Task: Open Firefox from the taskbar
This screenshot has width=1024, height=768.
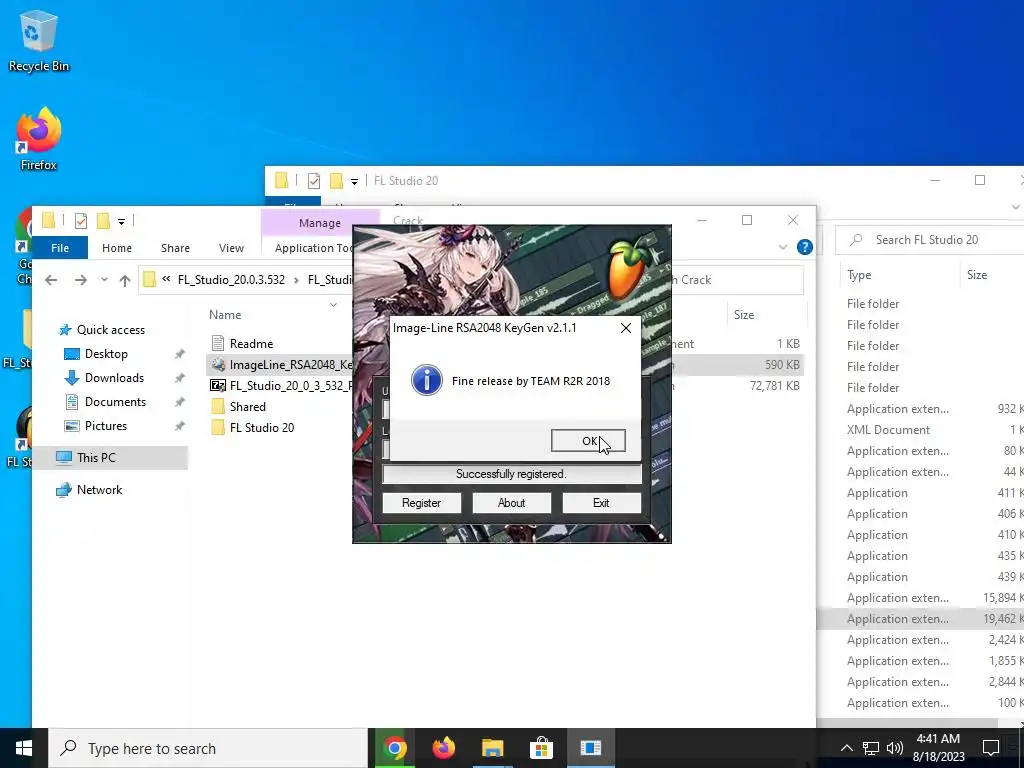Action: pos(443,748)
